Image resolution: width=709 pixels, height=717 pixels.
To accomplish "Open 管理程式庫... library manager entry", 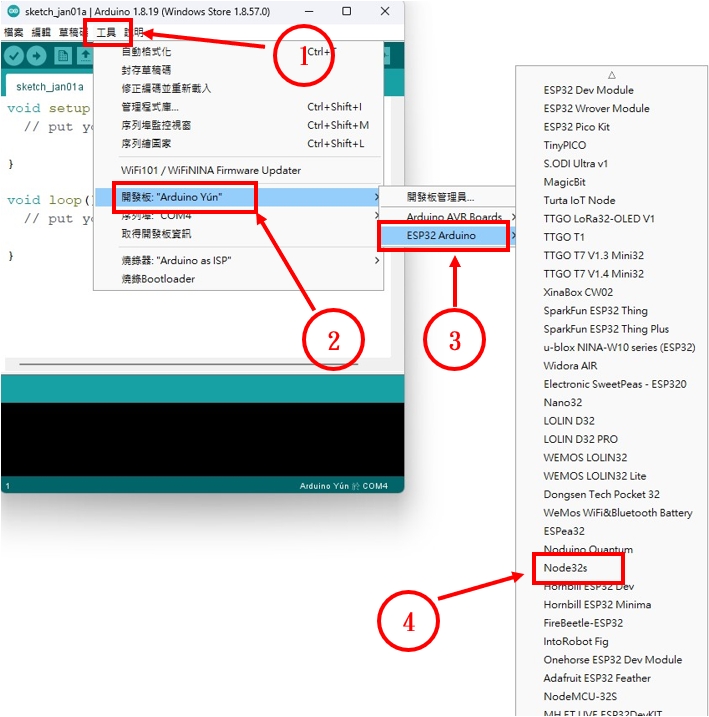I will coord(238,107).
